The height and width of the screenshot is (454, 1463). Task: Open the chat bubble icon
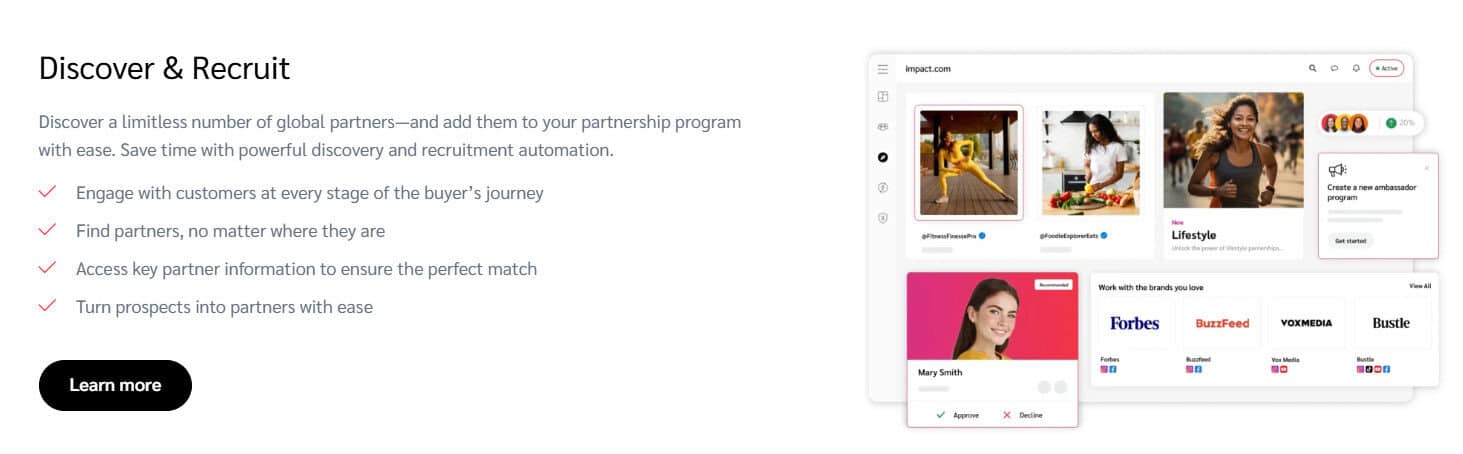tap(1334, 68)
